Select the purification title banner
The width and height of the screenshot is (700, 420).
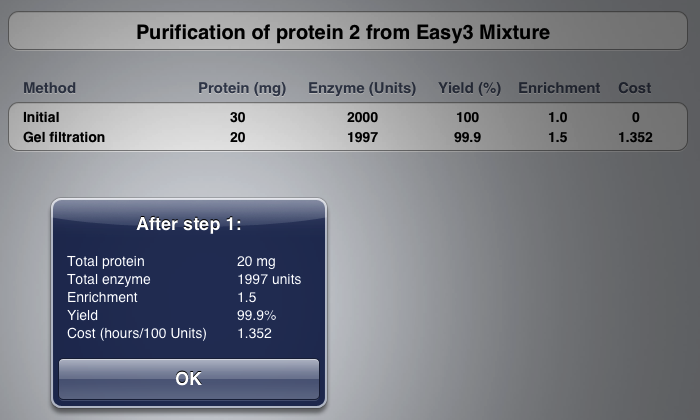(x=348, y=31)
